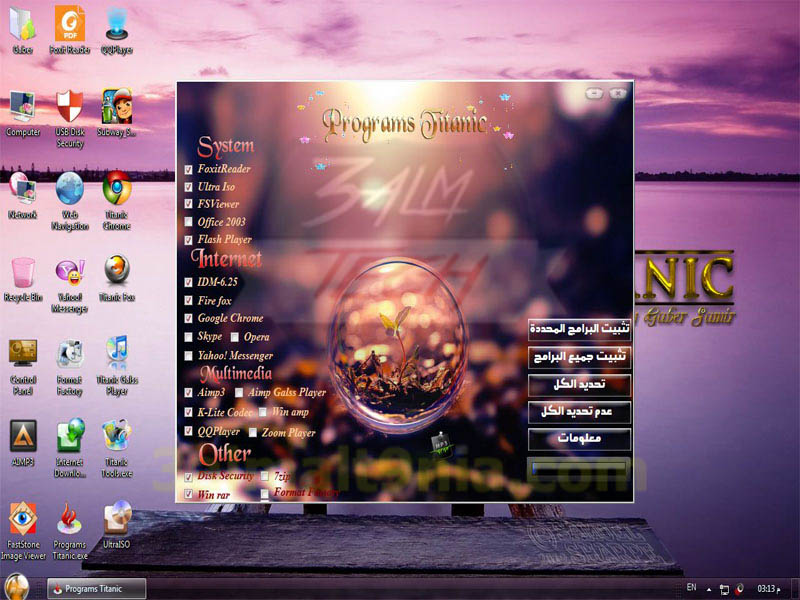Screen dimensions: 800x600
Task: Select Programs Titanic taskbar button
Action: click(96, 589)
